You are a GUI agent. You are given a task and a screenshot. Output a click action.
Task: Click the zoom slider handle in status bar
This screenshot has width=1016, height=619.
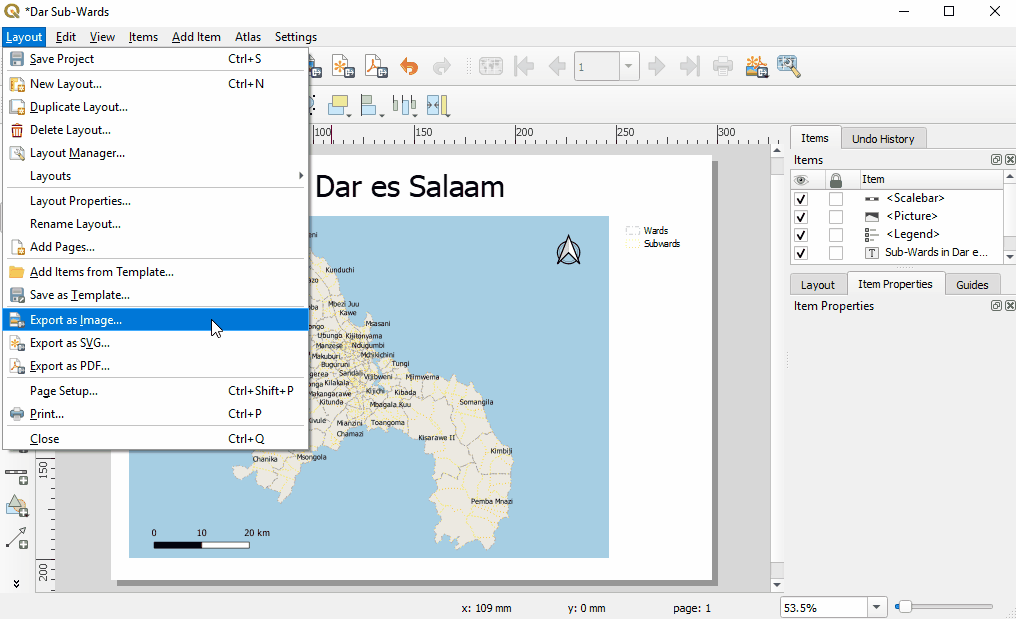903,607
